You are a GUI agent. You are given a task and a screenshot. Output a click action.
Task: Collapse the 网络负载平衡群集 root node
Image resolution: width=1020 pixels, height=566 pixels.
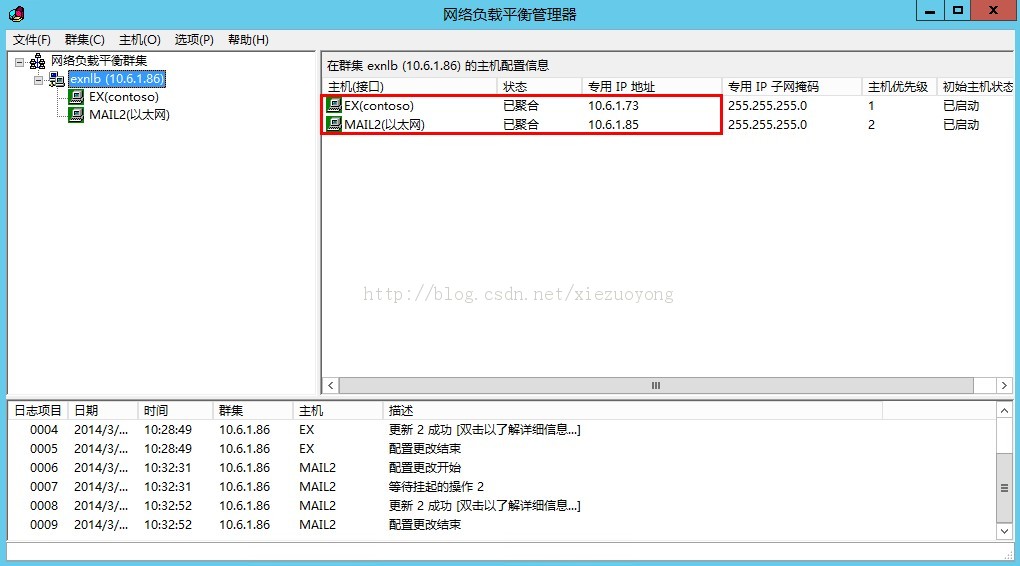point(20,62)
